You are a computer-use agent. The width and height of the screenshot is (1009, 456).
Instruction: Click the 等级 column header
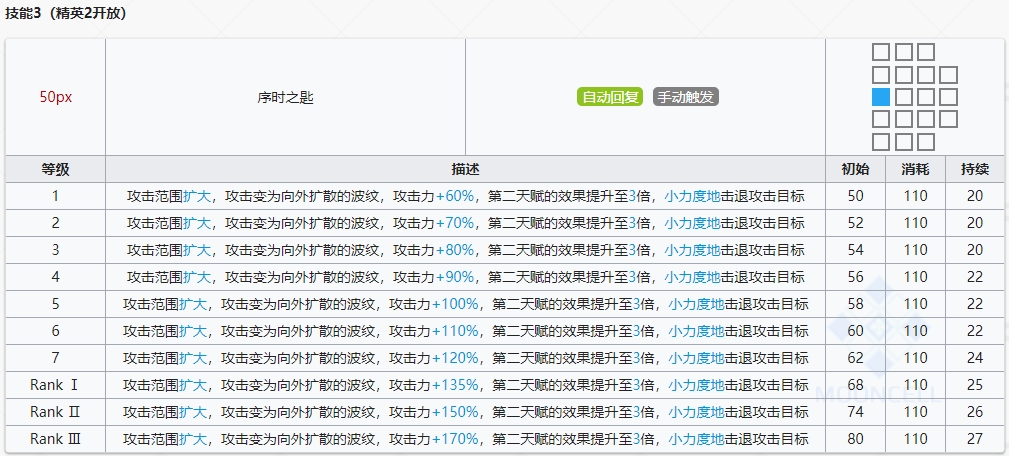55,169
